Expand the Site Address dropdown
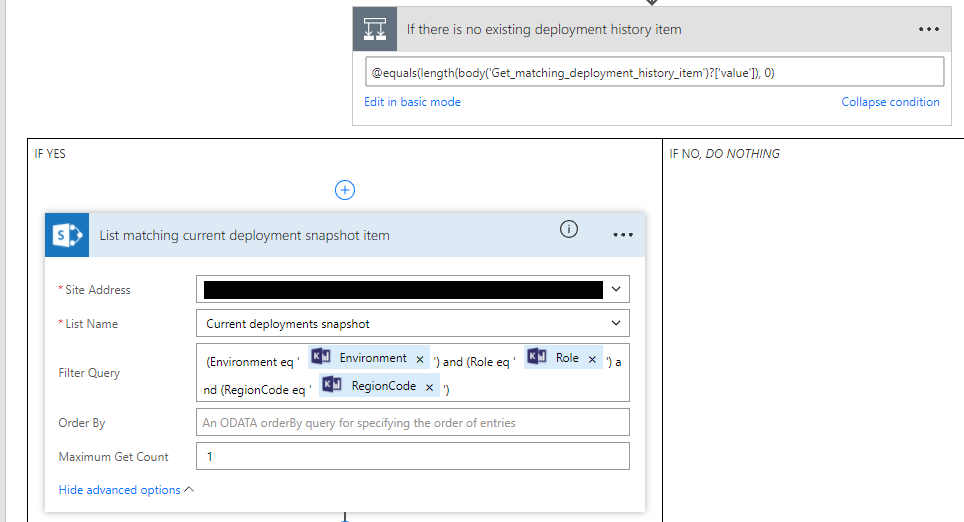The width and height of the screenshot is (964, 522). (616, 290)
